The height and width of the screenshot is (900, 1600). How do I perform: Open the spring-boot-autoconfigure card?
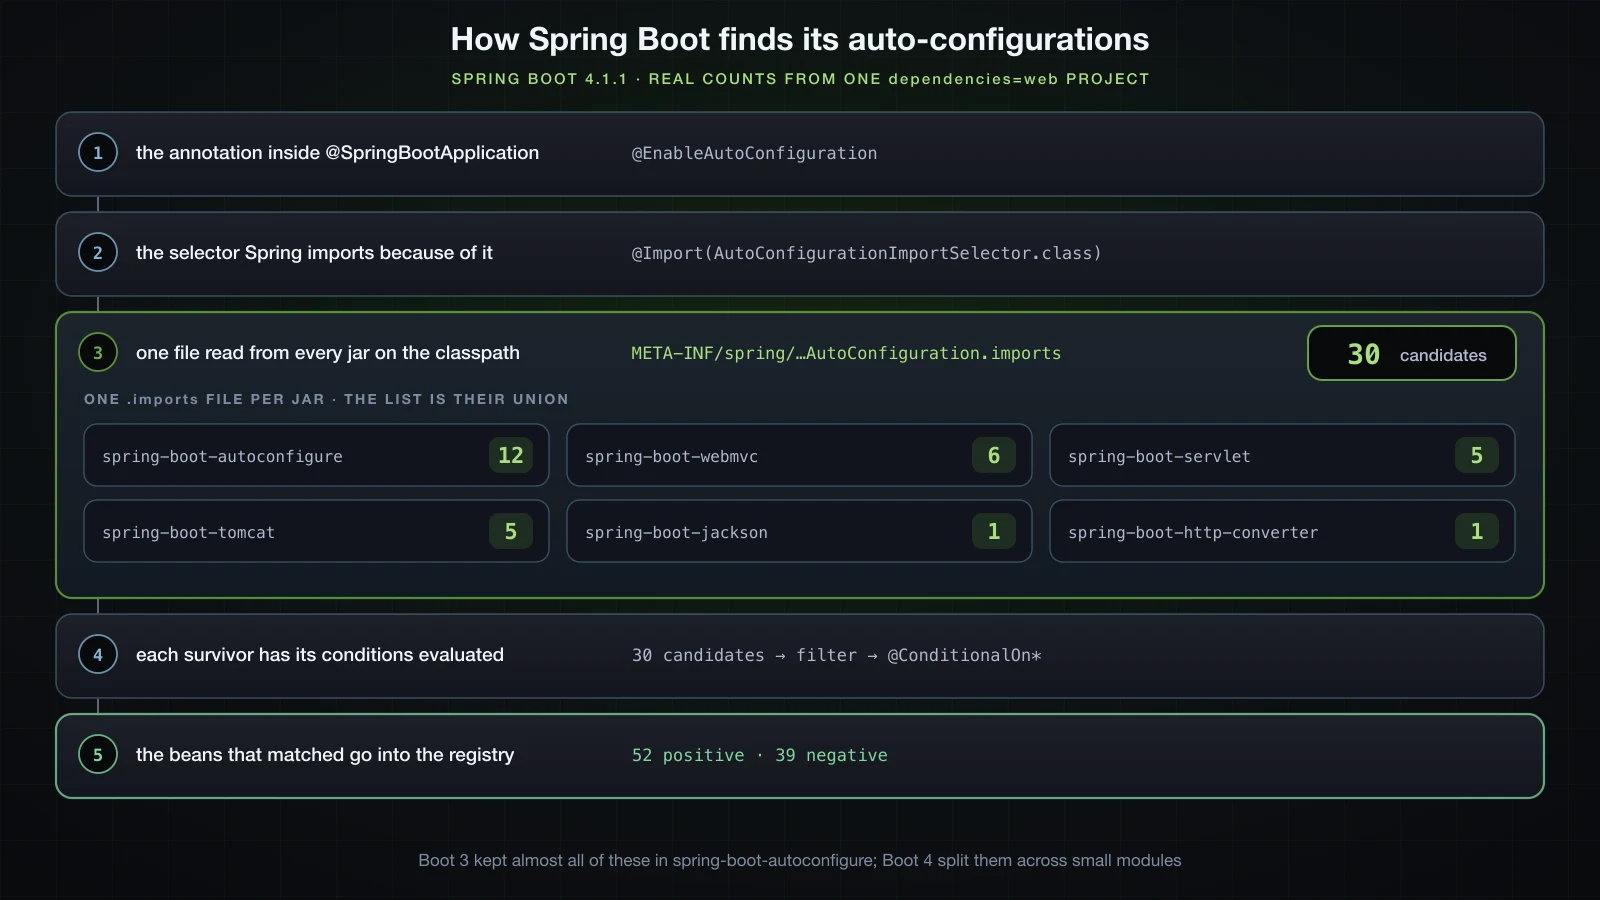(316, 456)
